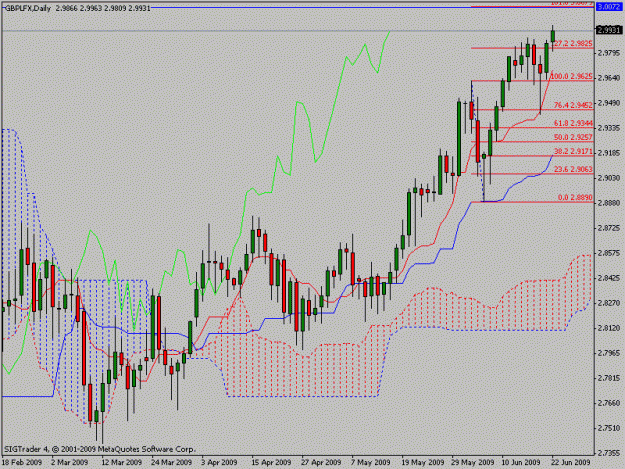Click price axis value 2.8575
Screen dimensions: 625x469
[x=609, y=253]
